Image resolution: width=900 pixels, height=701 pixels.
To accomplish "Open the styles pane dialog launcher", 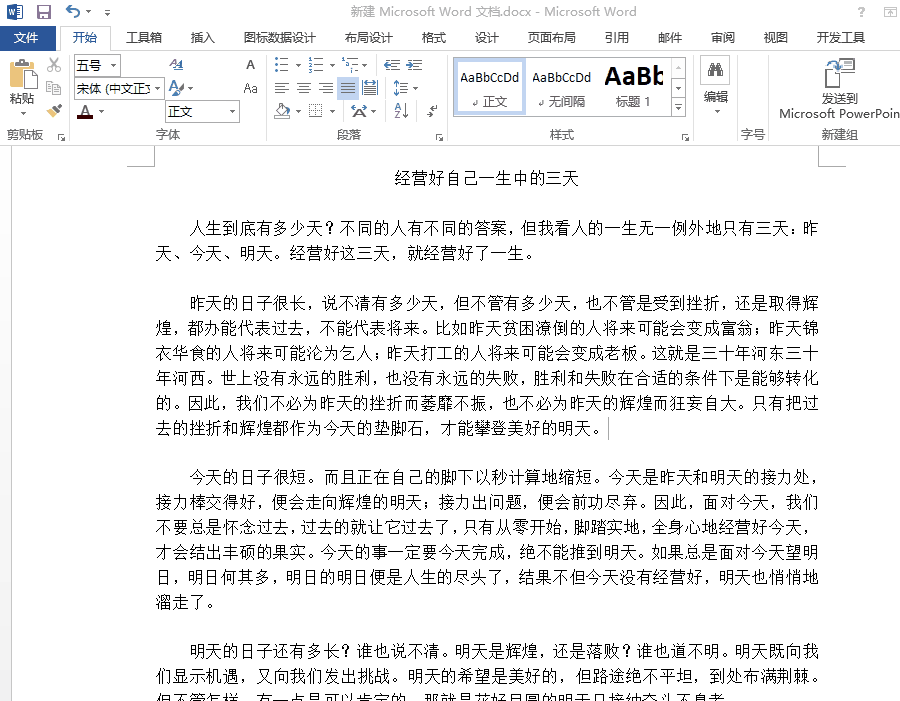I will (x=685, y=137).
